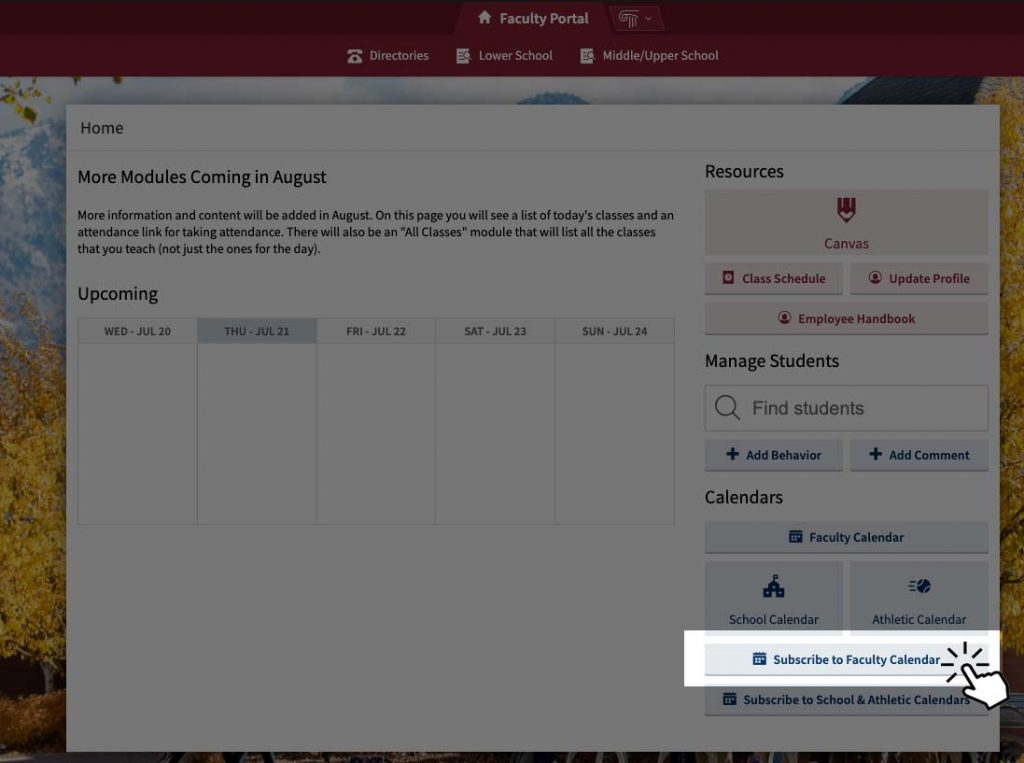Click the Athletic Calendar ball icon
The height and width of the screenshot is (763, 1024).
[919, 587]
